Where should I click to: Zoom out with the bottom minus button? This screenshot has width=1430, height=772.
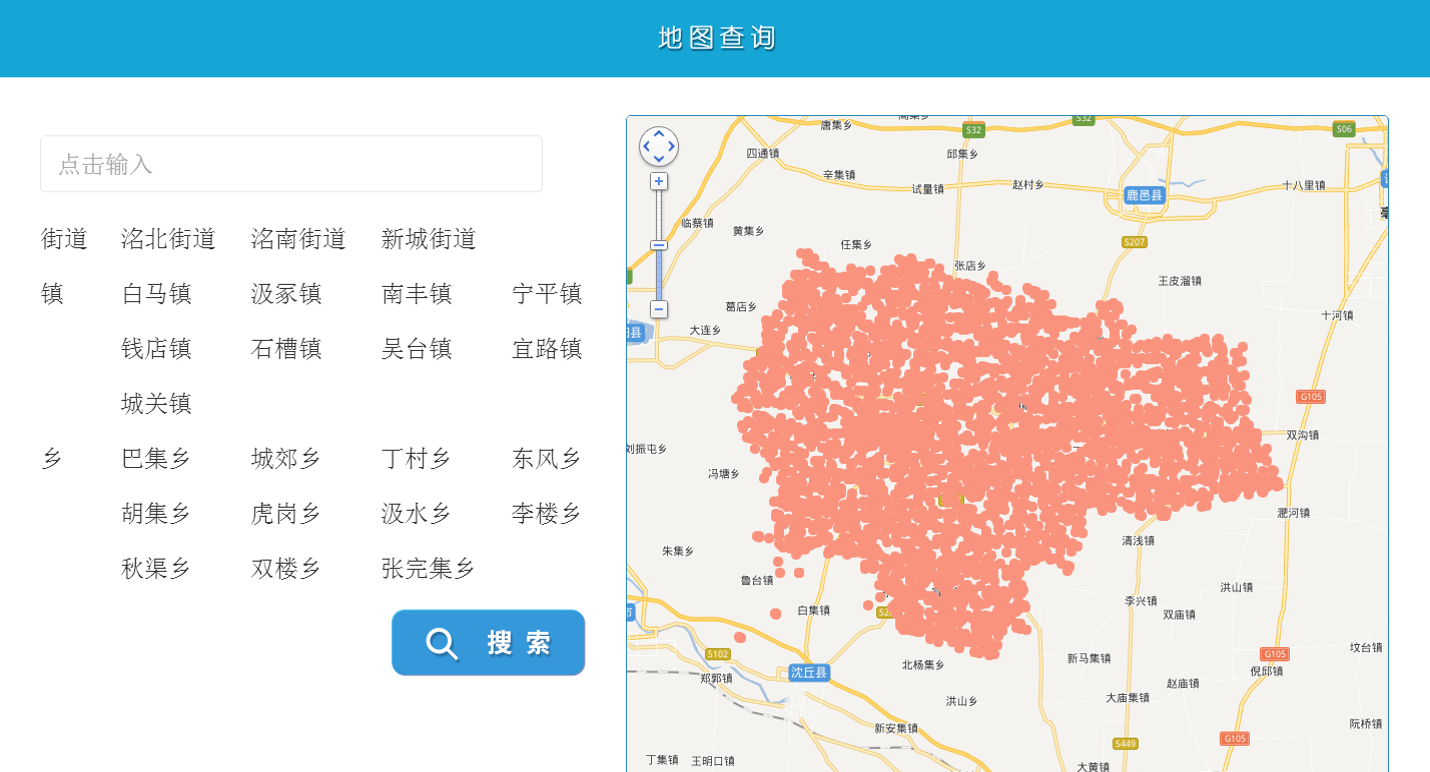click(x=659, y=309)
